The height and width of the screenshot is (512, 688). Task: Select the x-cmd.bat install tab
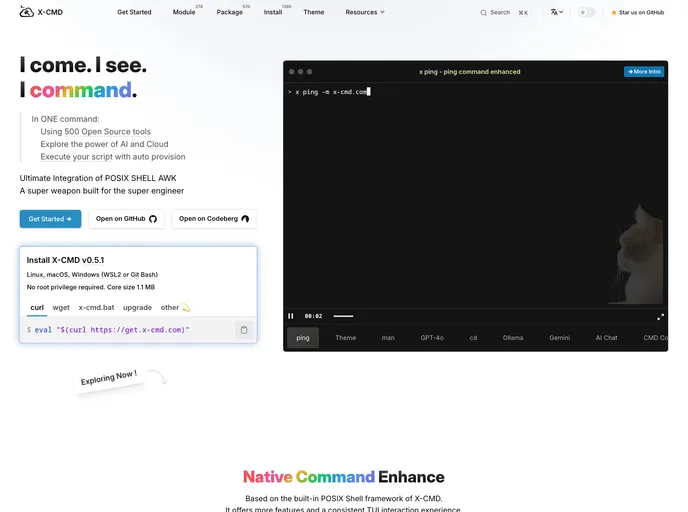tap(96, 308)
